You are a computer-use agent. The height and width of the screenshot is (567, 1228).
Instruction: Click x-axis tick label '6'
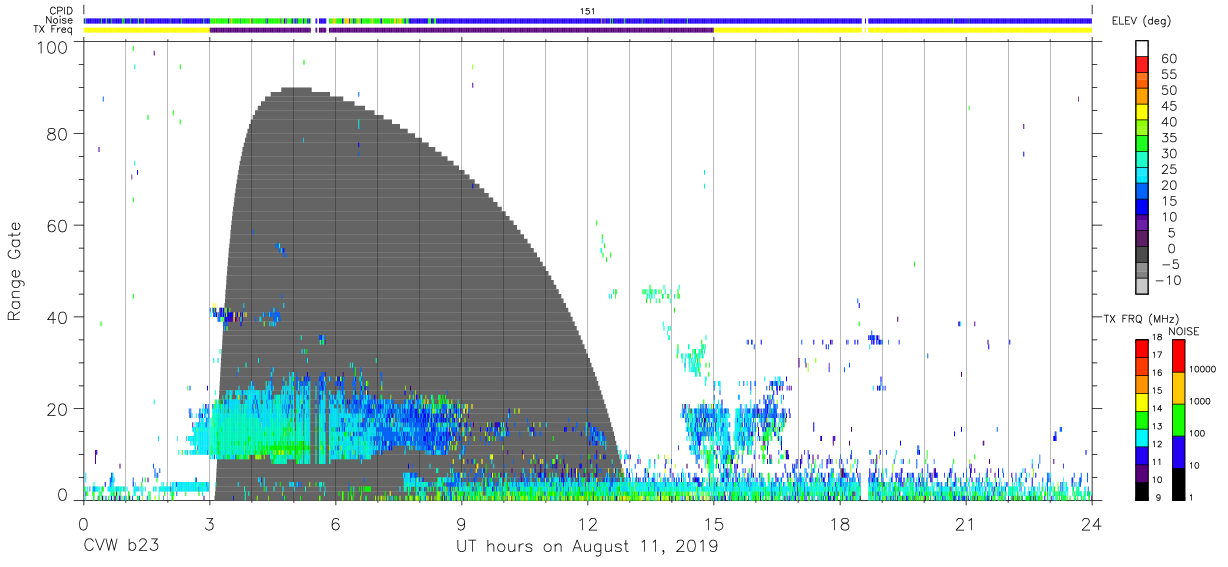(335, 525)
